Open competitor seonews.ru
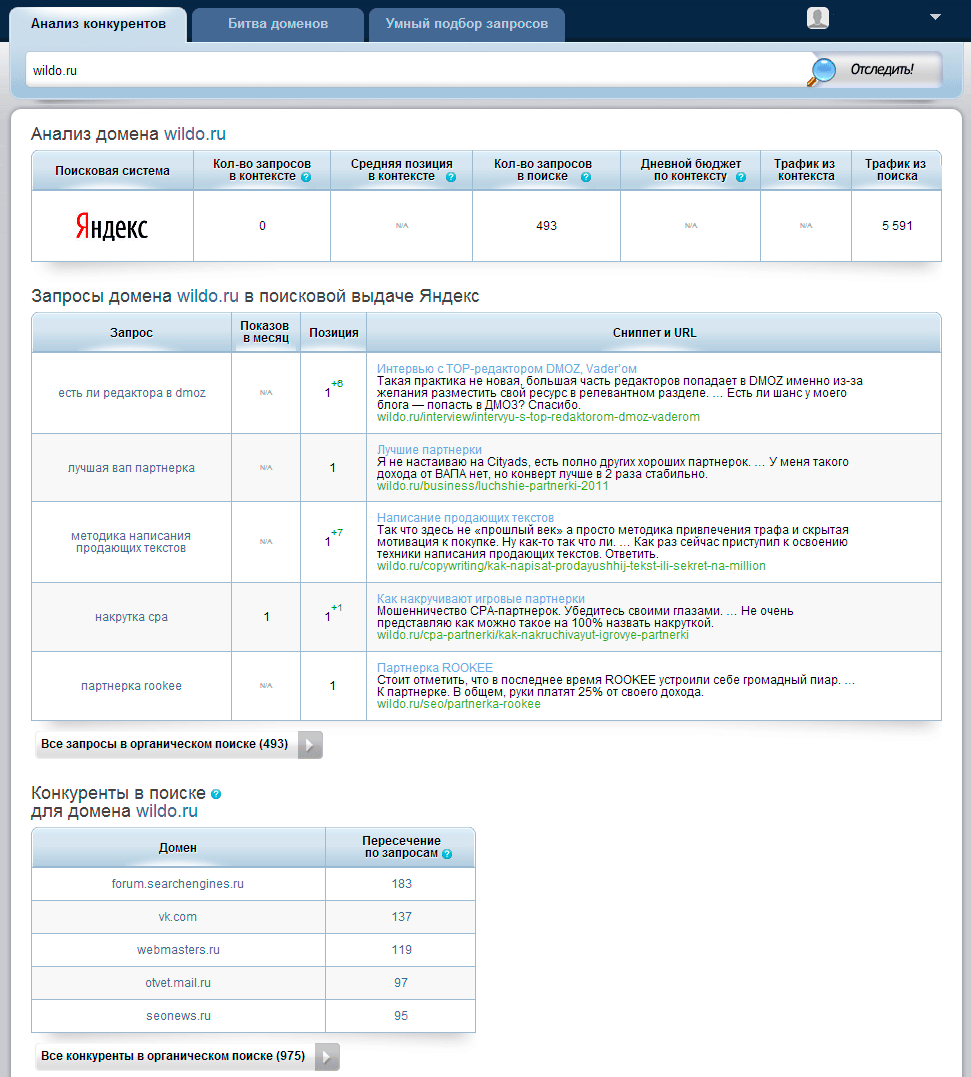 pos(178,1016)
